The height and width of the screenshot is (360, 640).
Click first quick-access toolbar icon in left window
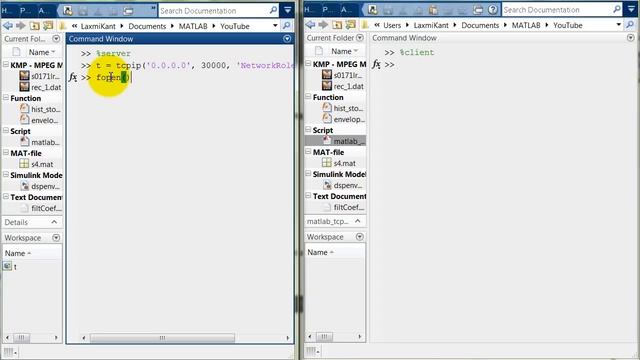coord(68,11)
